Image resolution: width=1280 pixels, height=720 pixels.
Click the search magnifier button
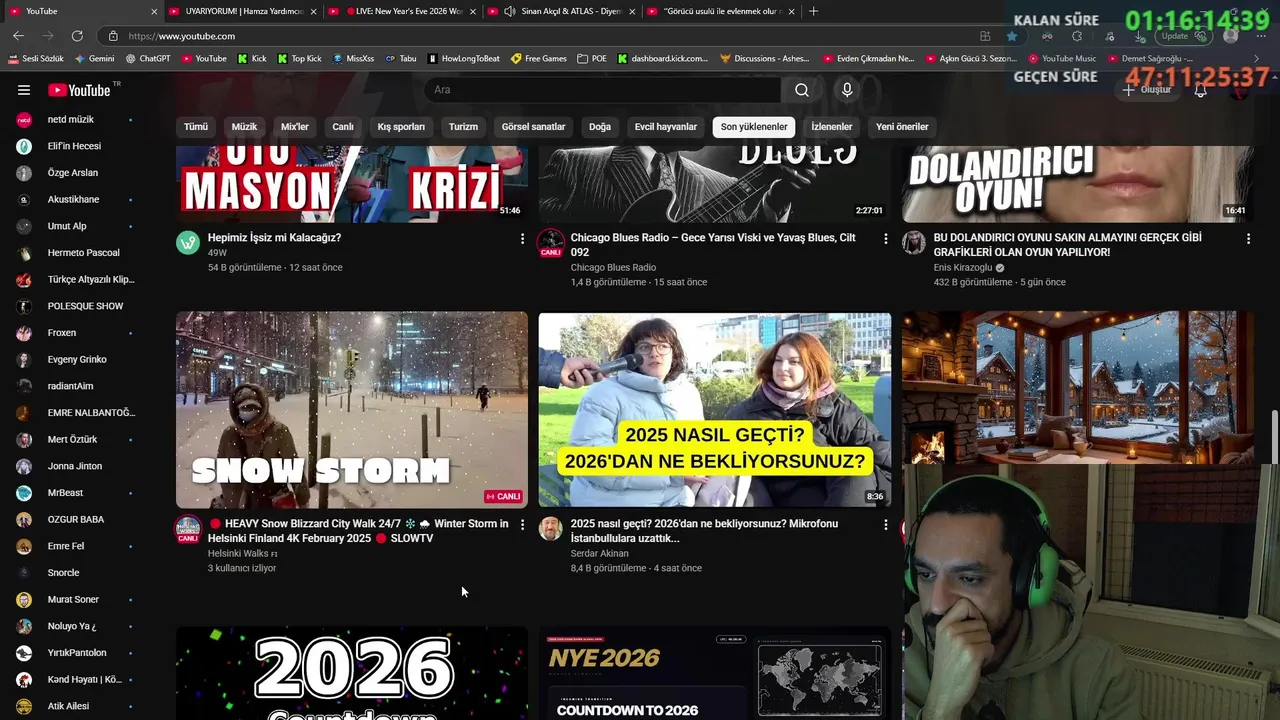tap(801, 90)
